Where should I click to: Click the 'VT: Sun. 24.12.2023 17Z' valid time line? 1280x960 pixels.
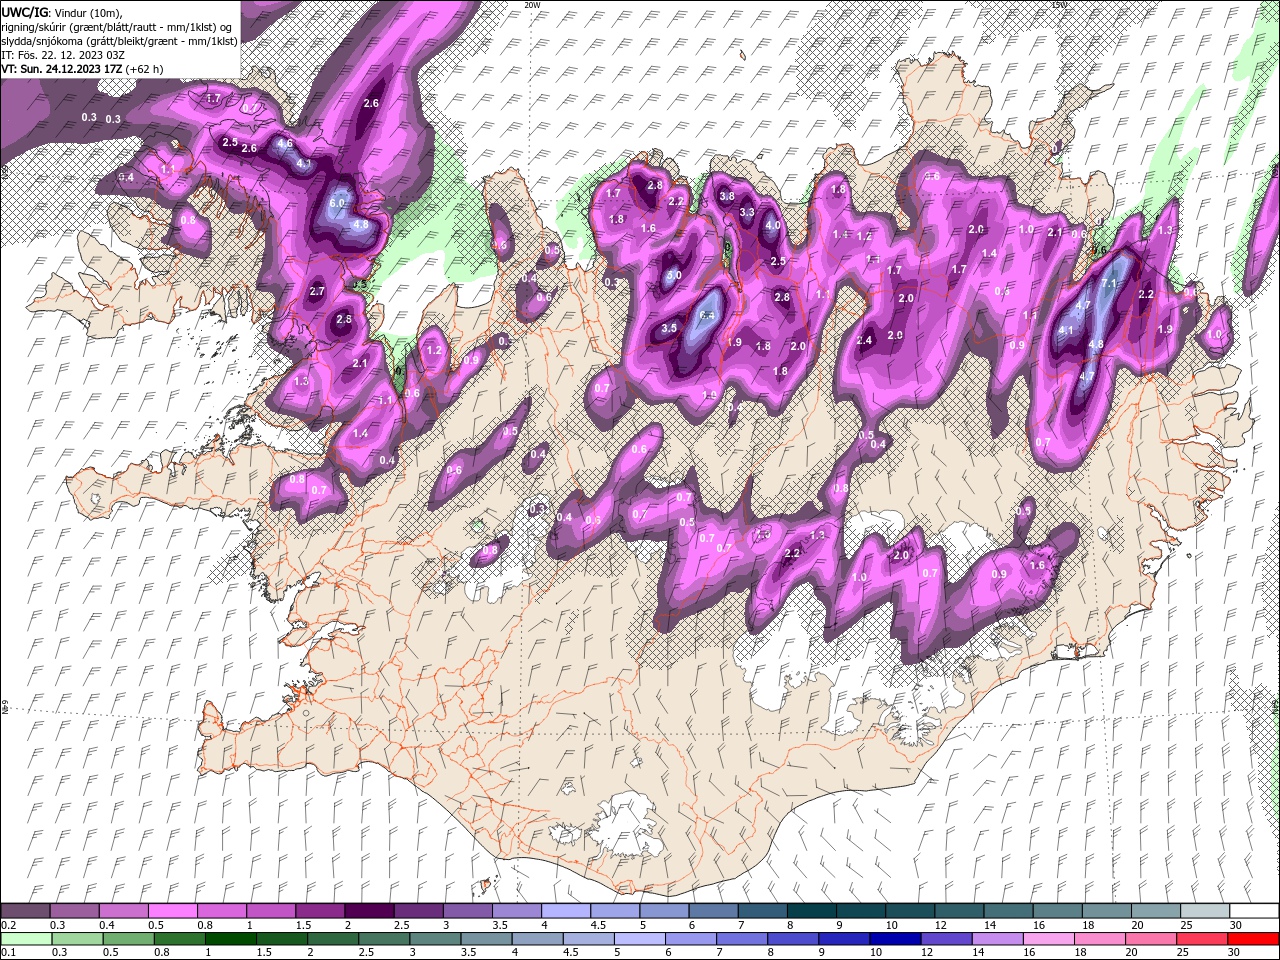tap(63, 69)
